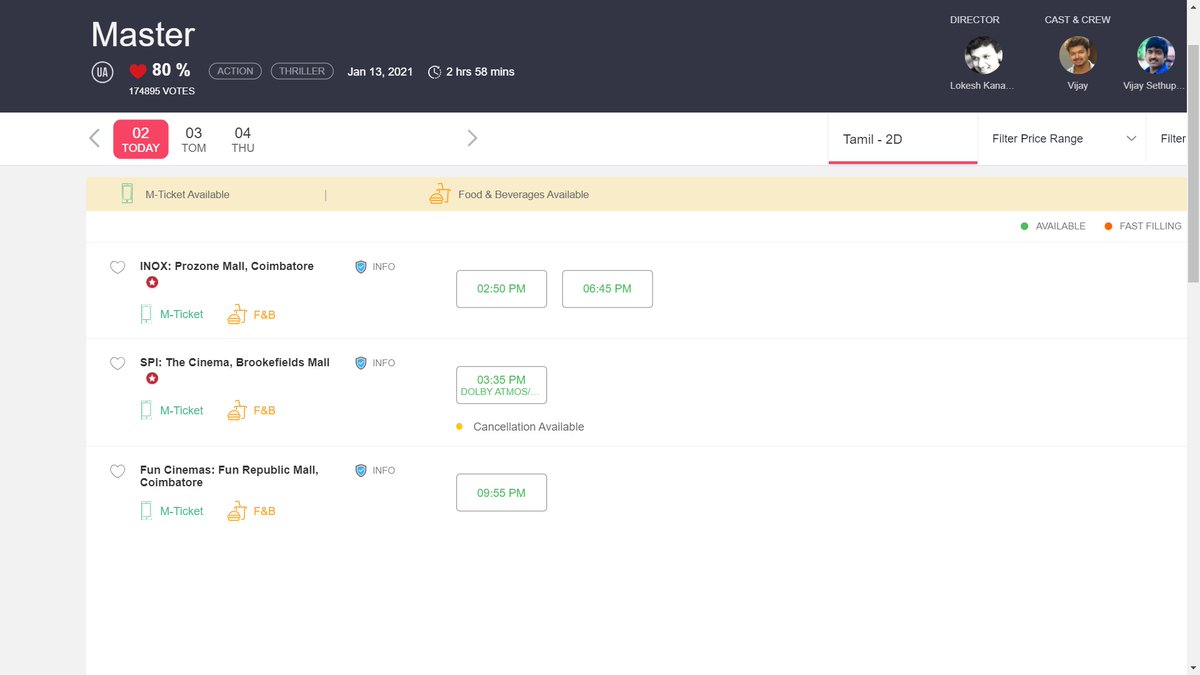Favorite Fun Cinemas with heart icon

(117, 471)
